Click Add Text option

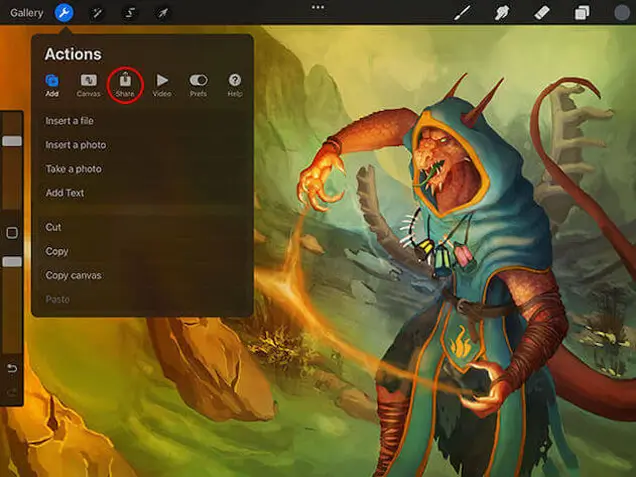64,193
